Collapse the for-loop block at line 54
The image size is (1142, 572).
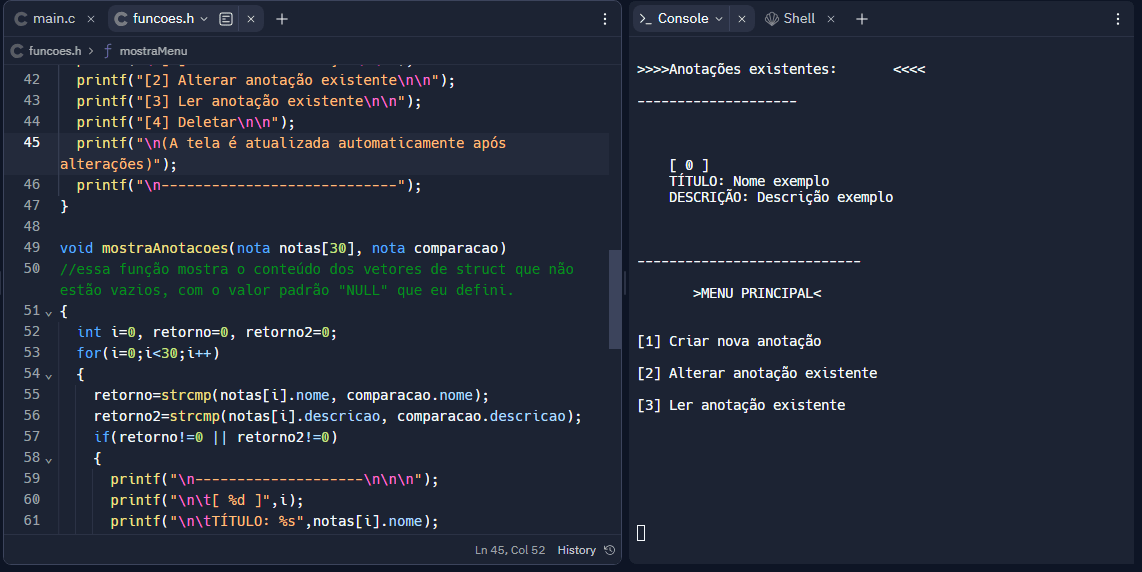(x=48, y=375)
